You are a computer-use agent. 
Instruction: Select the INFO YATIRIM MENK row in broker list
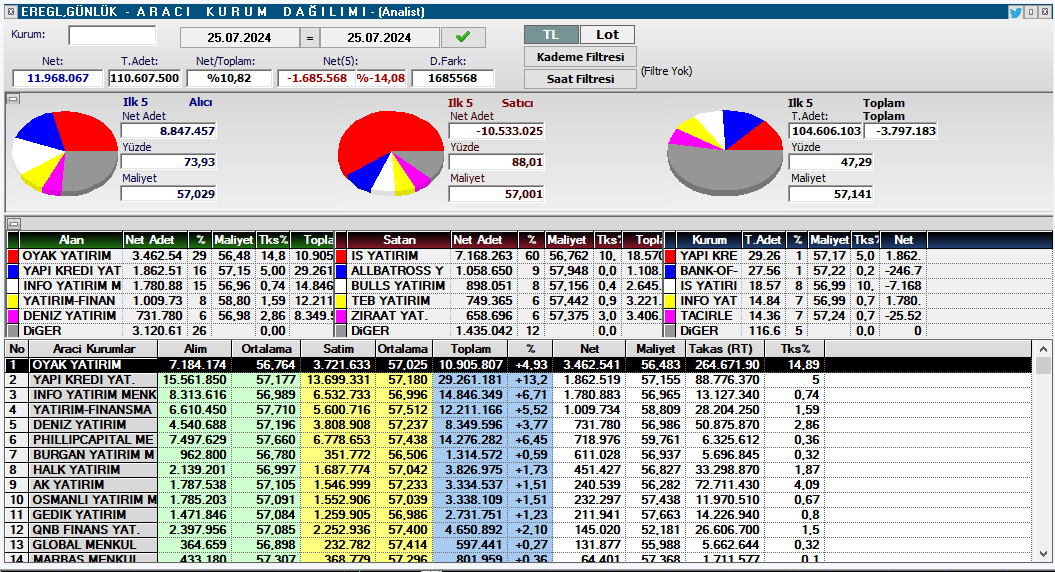518,394
